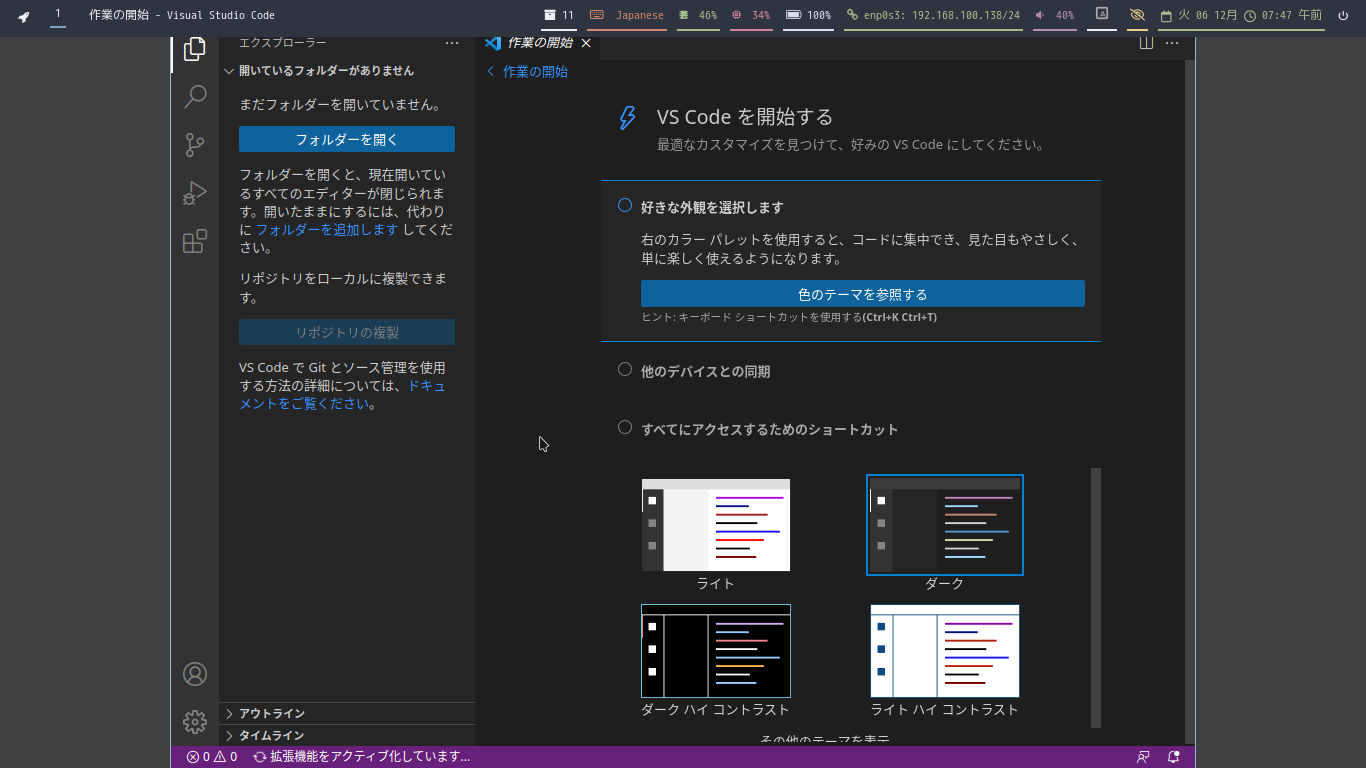
Task: Click the crossed-out eye icon in system bar
Action: click(1137, 15)
